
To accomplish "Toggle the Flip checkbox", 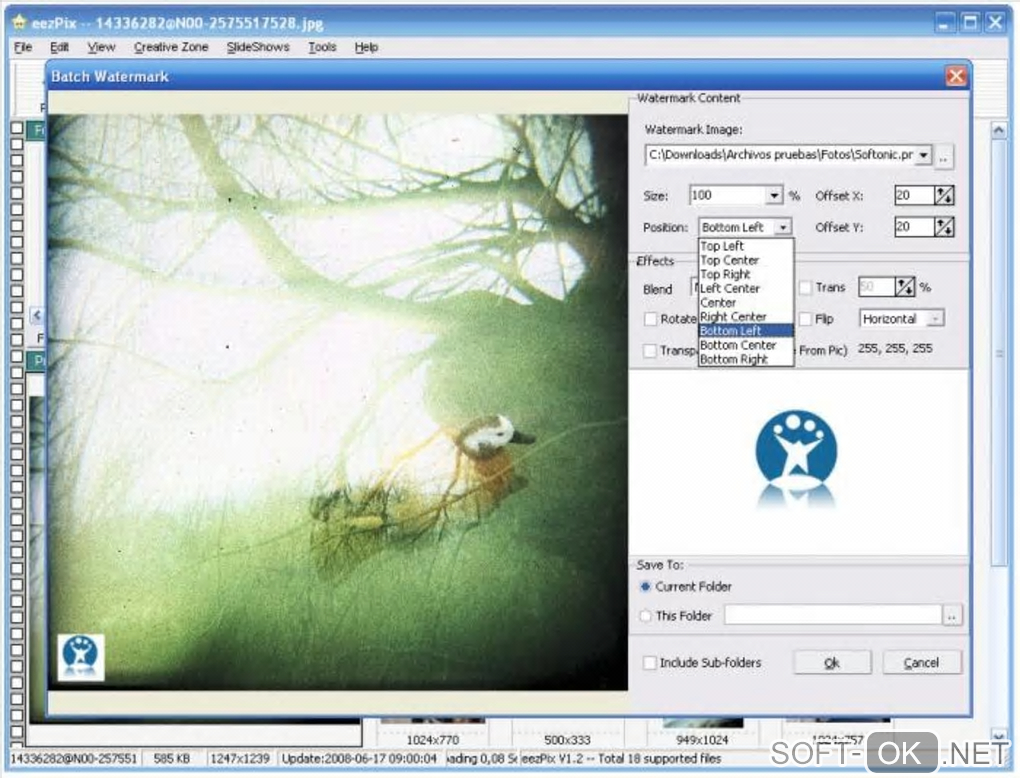I will pyautogui.click(x=805, y=319).
